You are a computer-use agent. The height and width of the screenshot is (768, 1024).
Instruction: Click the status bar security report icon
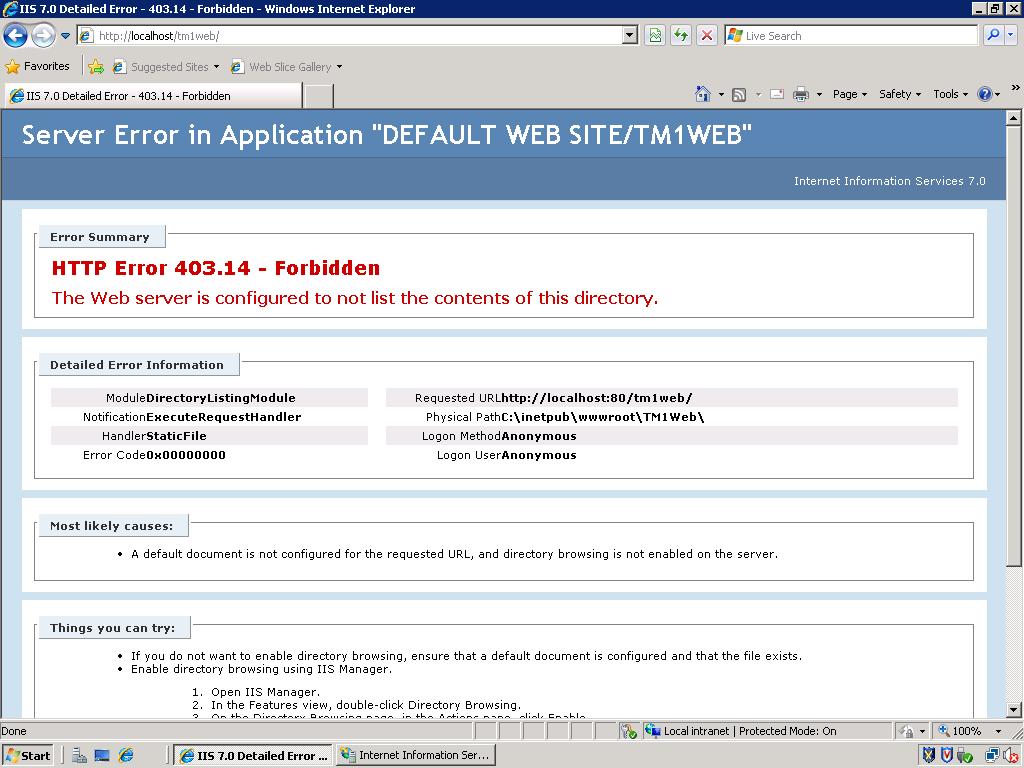[628, 731]
